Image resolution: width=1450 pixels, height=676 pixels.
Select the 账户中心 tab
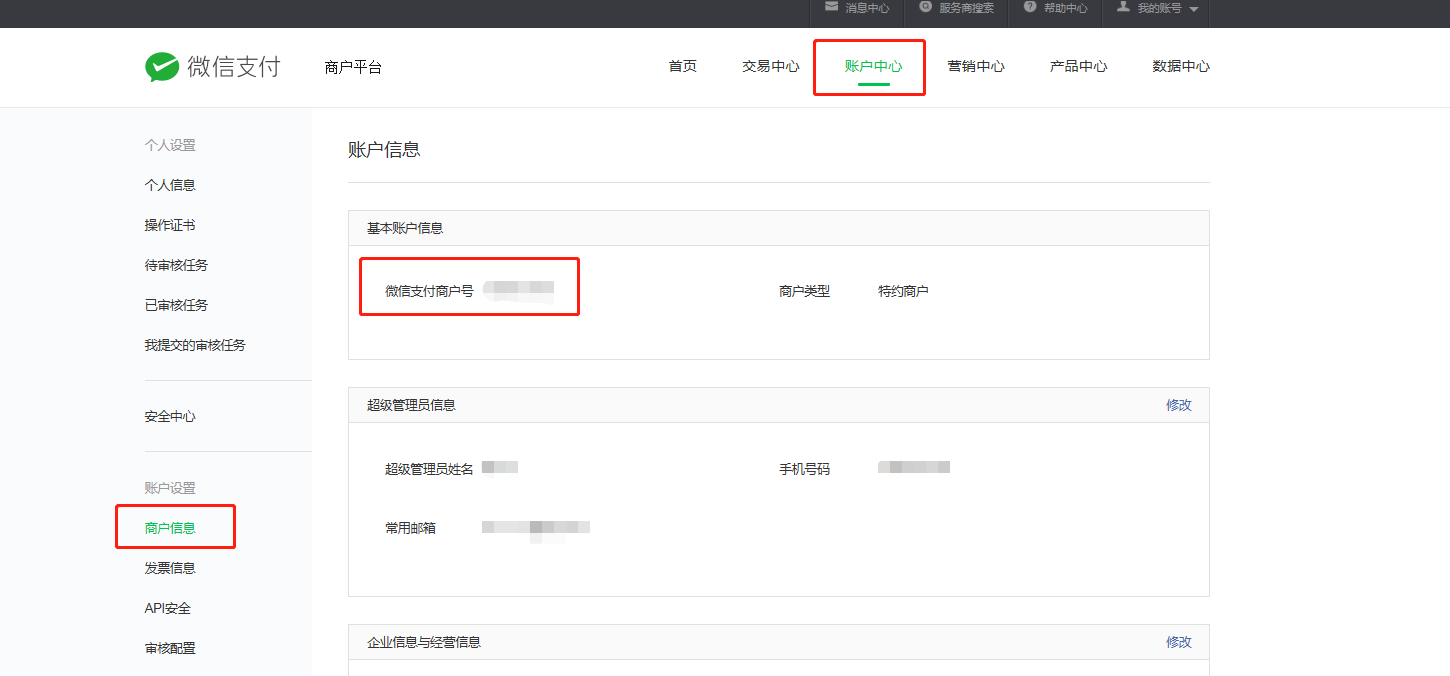(x=873, y=67)
